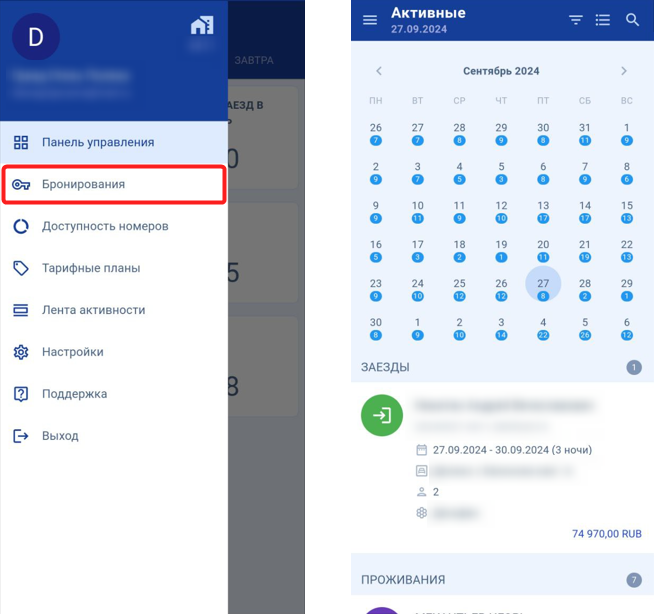The image size is (654, 614).
Task: Click the booking source flower icon
Action: pyautogui.click(x=421, y=513)
